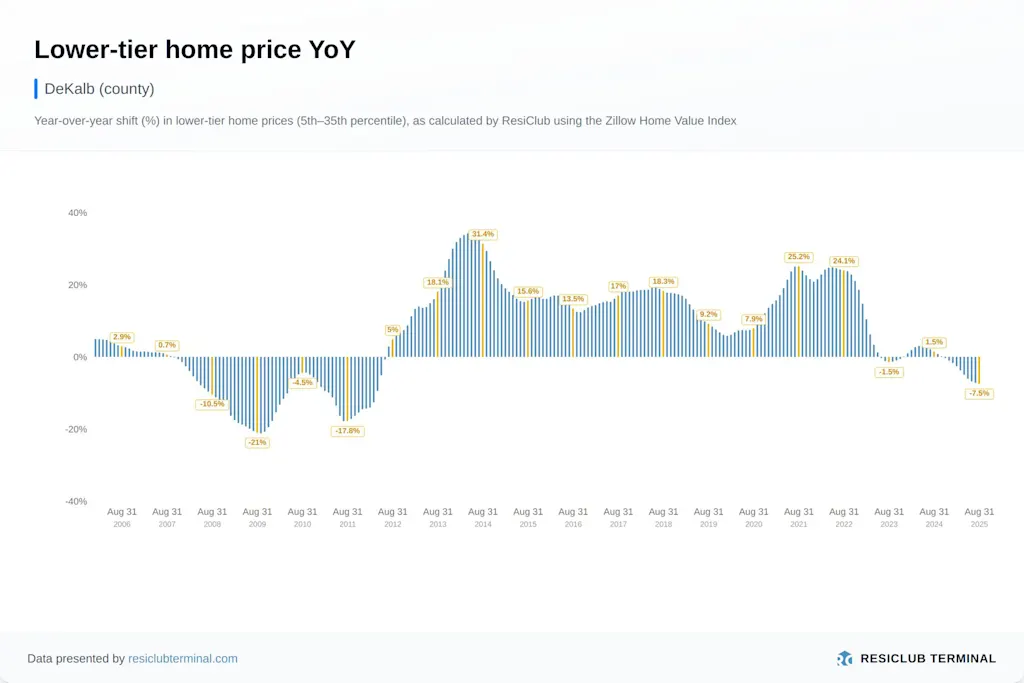Click the Aug 31 2014 axis label

pos(483,517)
